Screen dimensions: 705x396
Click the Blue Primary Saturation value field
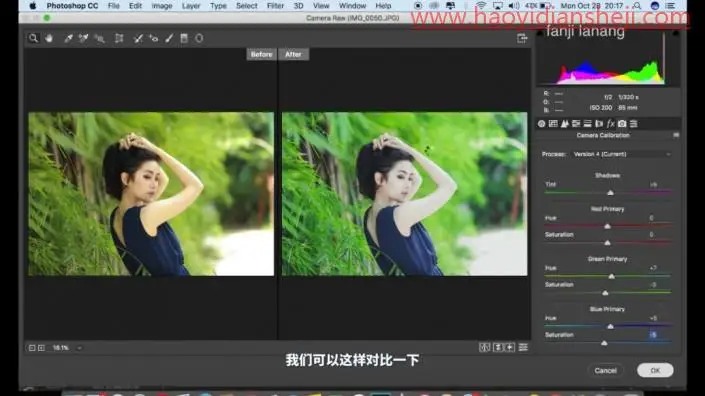click(x=653, y=335)
